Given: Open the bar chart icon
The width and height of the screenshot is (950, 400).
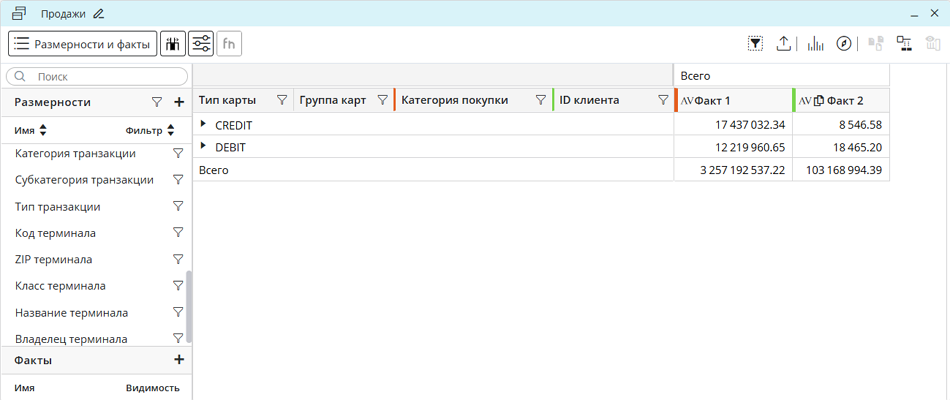Looking at the screenshot, I should click(816, 44).
